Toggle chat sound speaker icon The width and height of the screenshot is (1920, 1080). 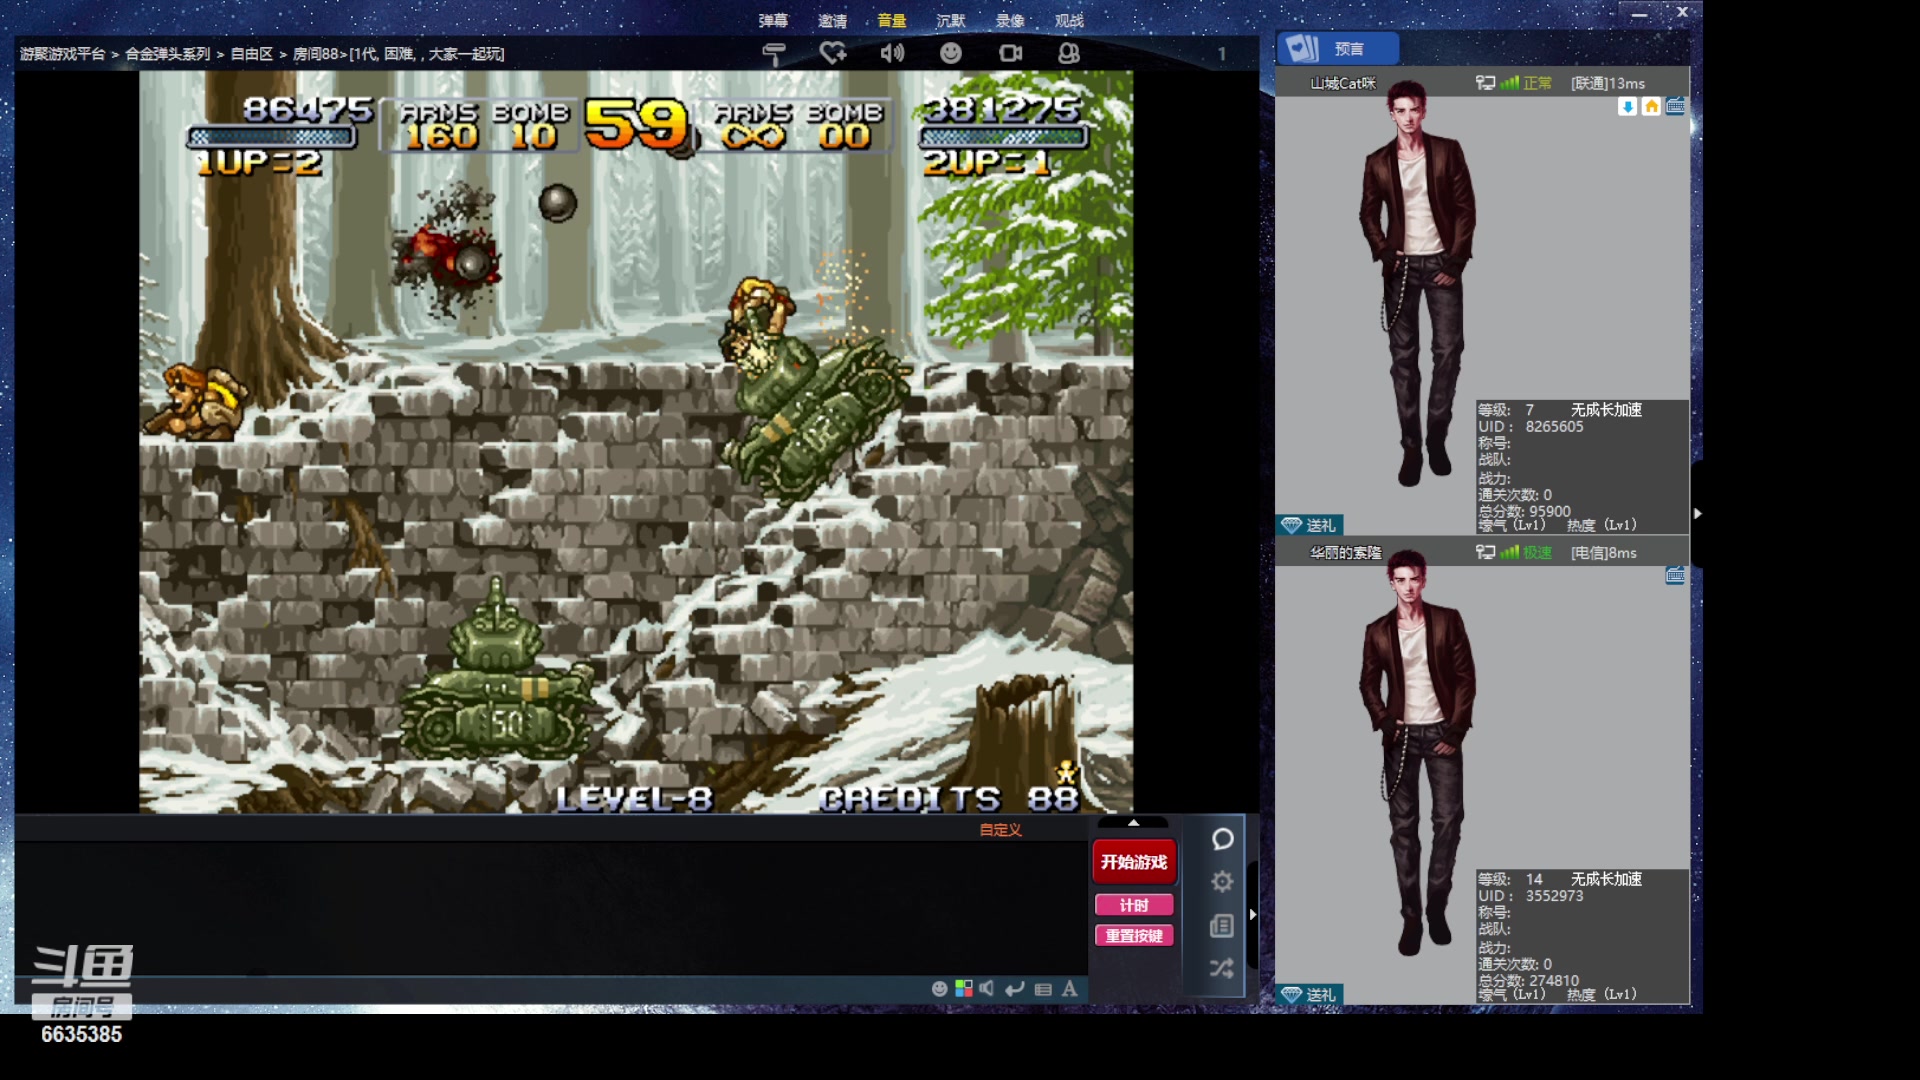pos(987,989)
